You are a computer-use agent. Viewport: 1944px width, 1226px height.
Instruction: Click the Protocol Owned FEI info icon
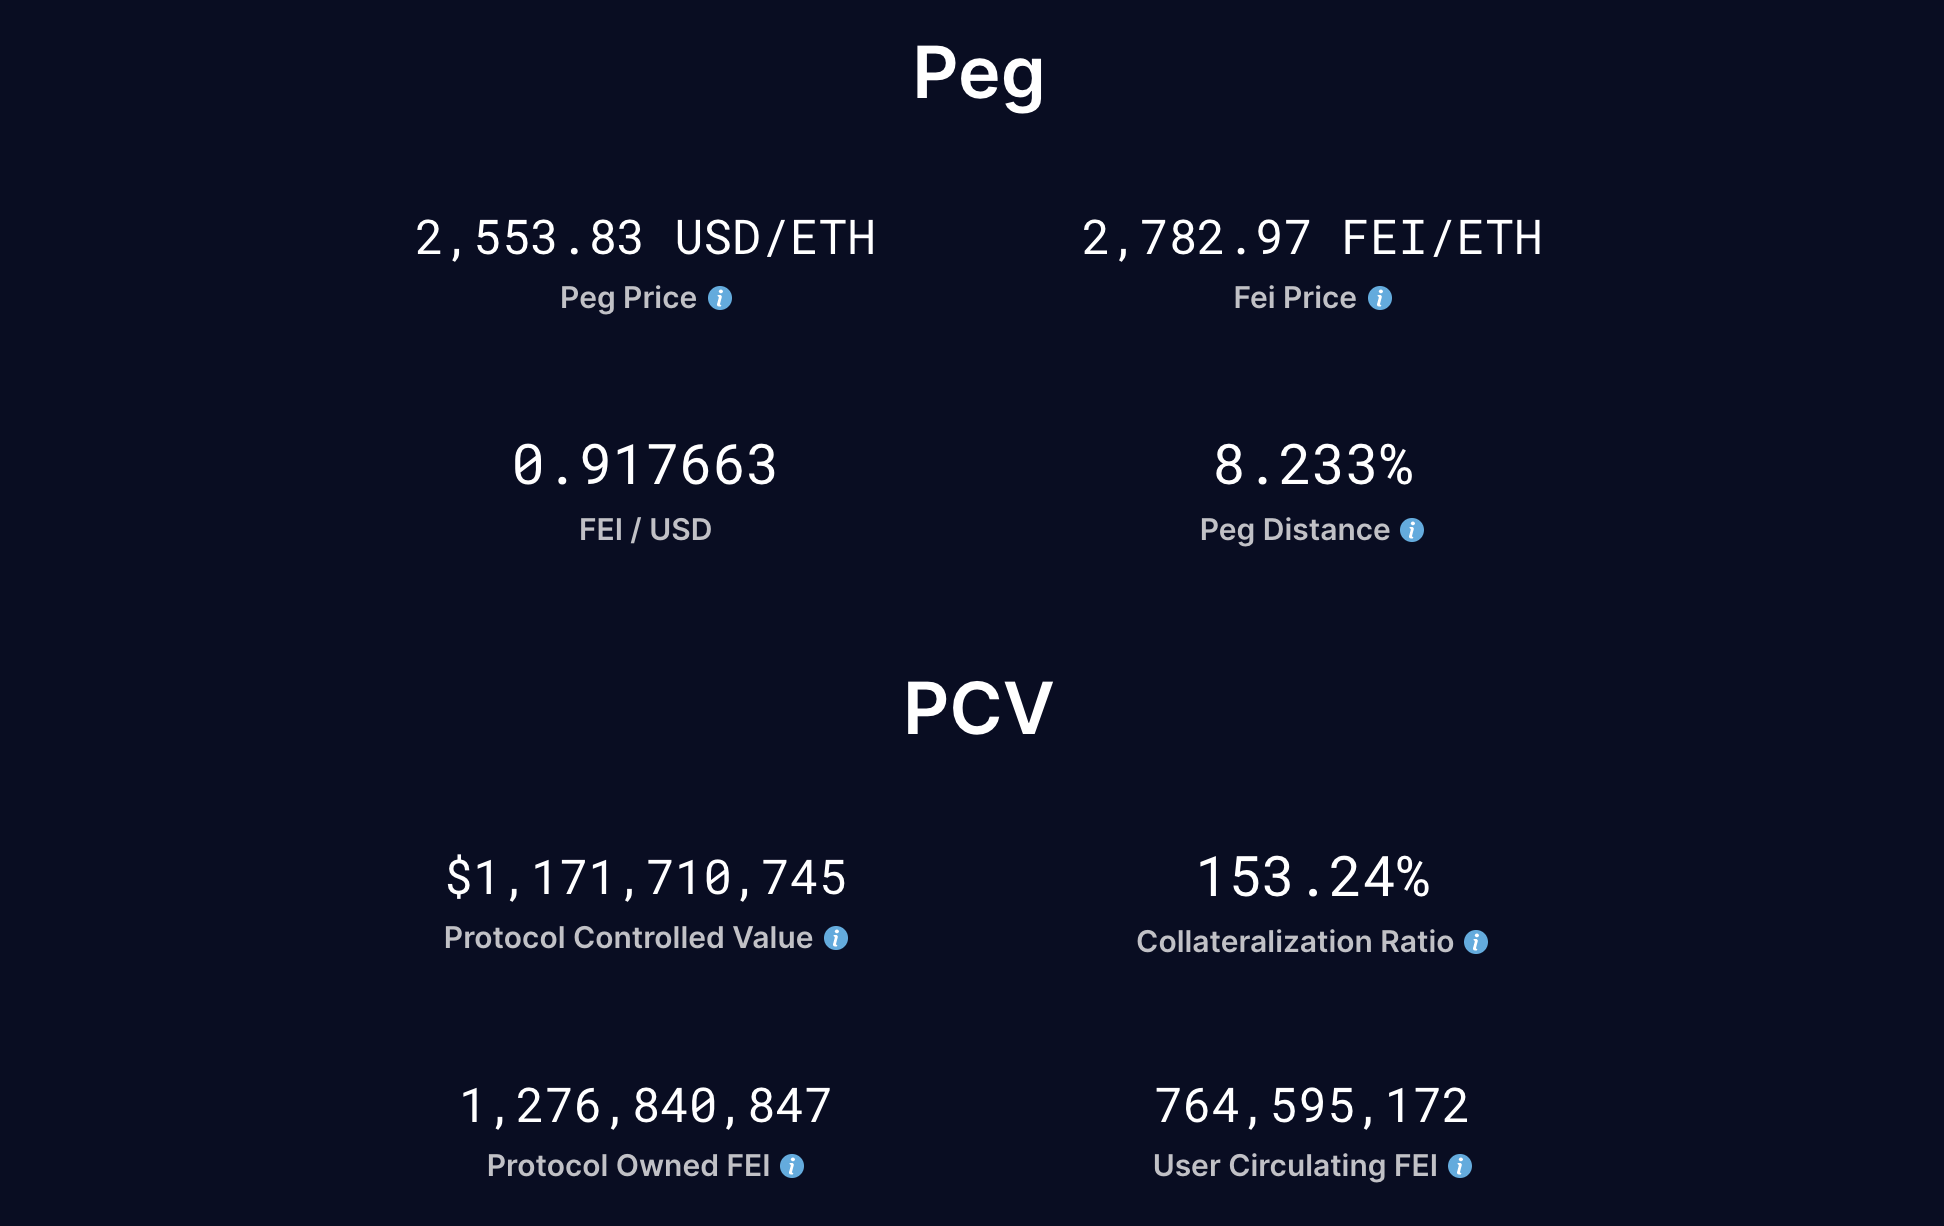click(x=792, y=1166)
